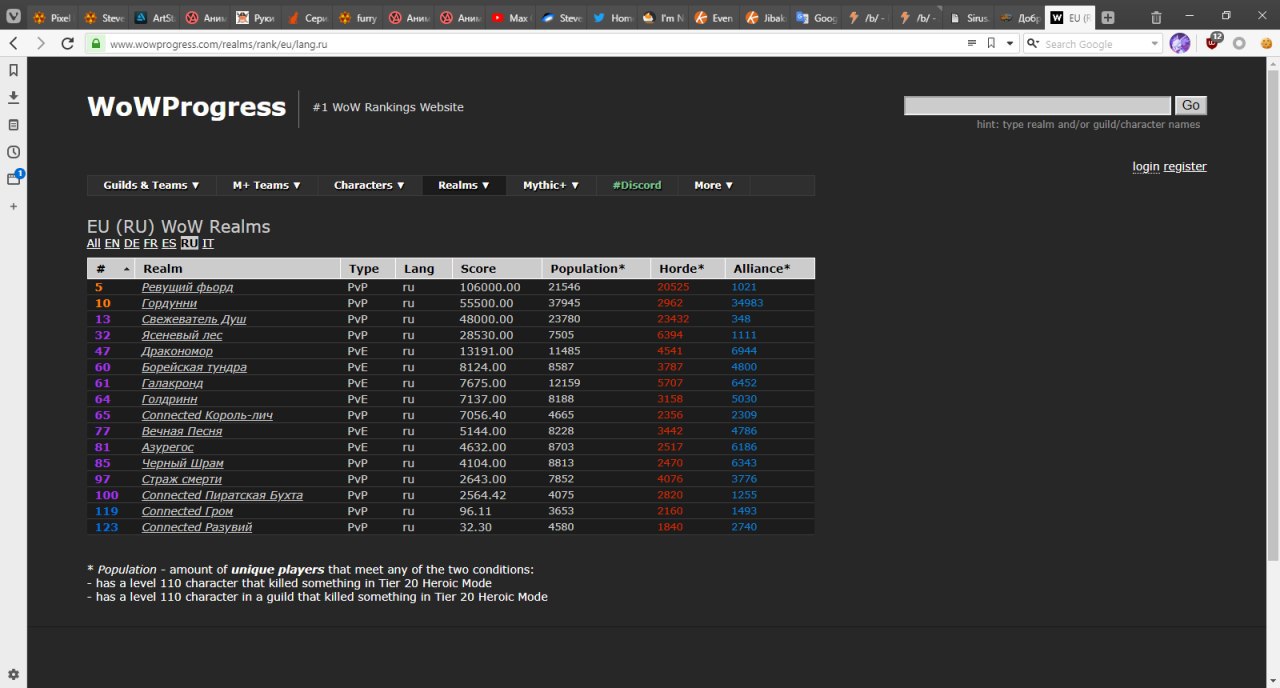The image size is (1280, 688).
Task: Open the Window panel icon with badge
Action: (x=13, y=179)
